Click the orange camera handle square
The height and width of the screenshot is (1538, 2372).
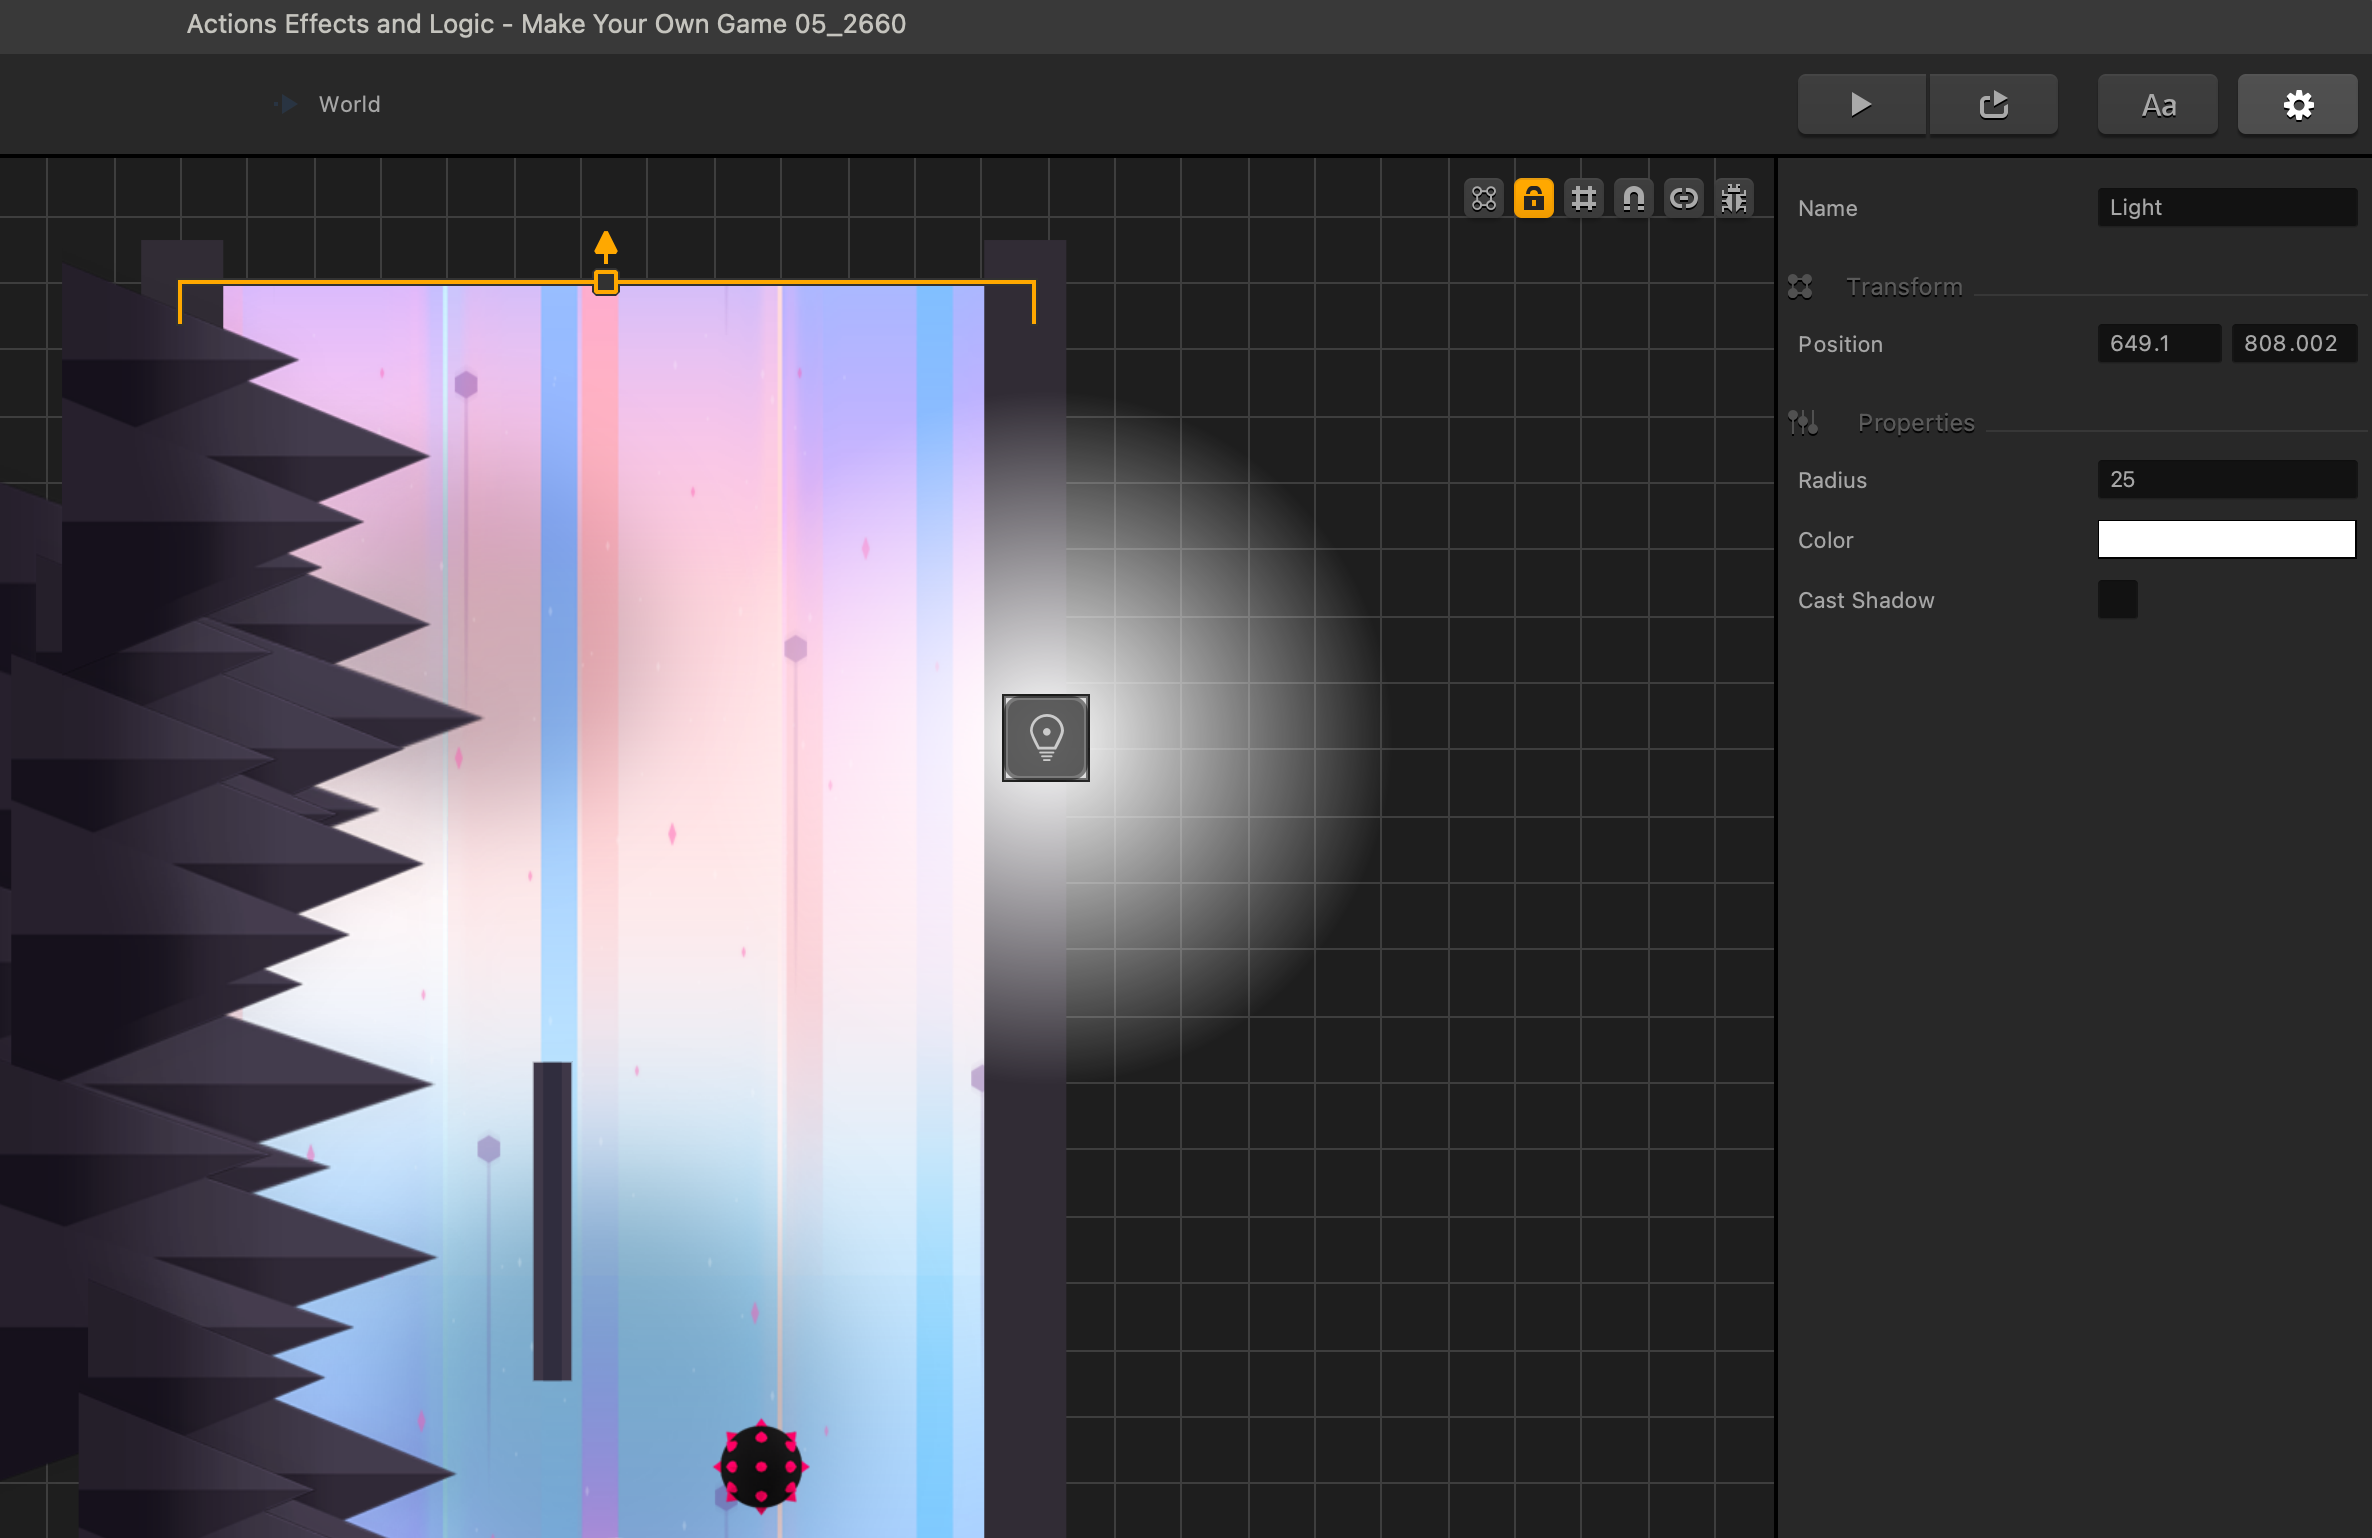pos(606,283)
